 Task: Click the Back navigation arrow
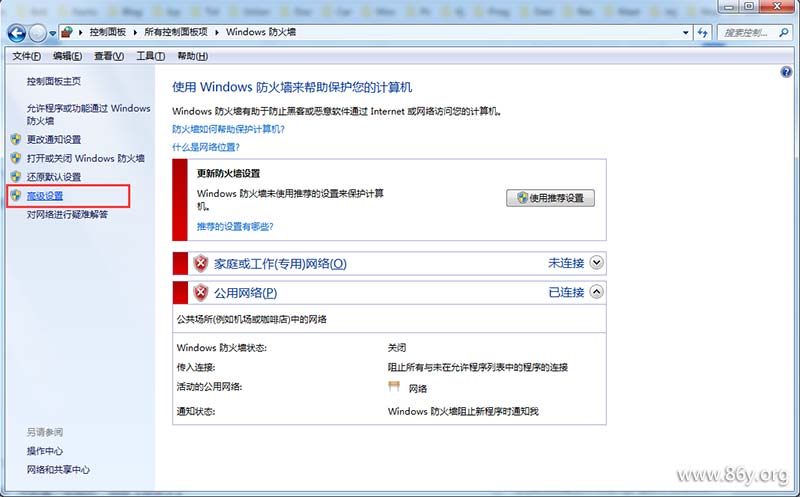pos(17,34)
